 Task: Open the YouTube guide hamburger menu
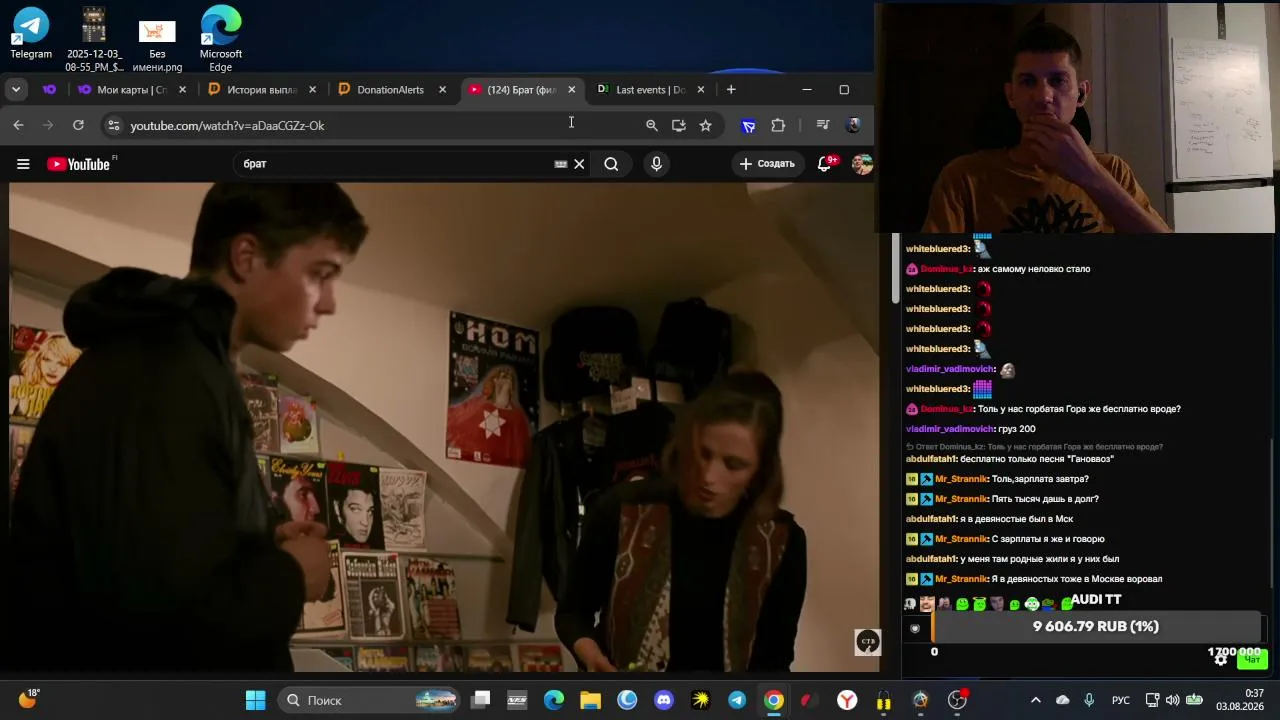pyautogui.click(x=23, y=164)
